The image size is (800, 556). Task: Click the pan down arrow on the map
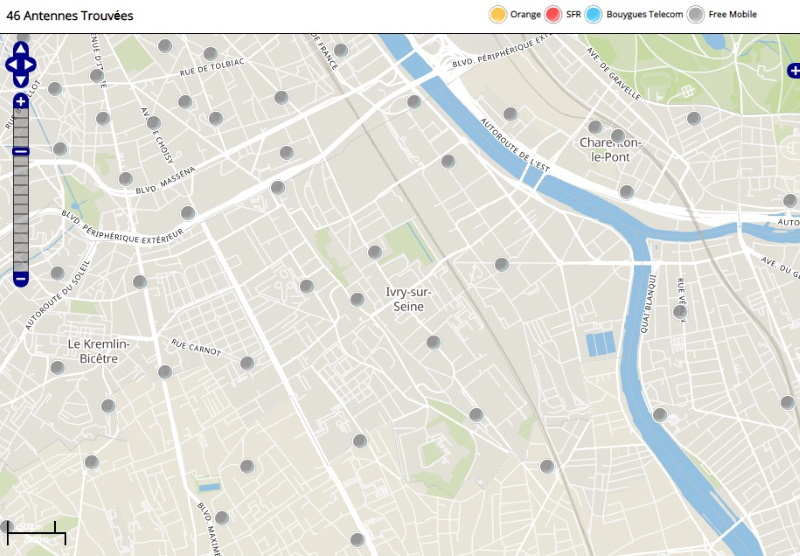21,80
